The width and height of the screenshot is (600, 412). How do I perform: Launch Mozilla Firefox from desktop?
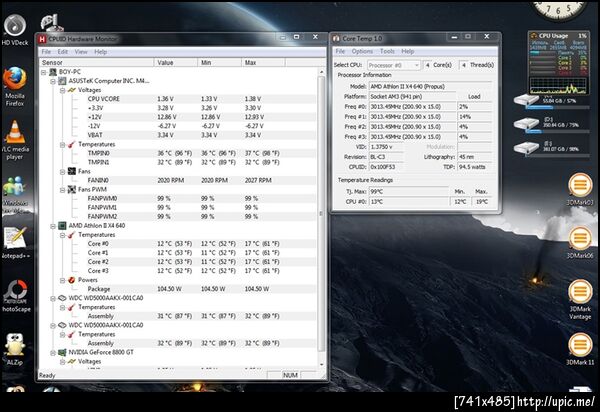point(15,86)
